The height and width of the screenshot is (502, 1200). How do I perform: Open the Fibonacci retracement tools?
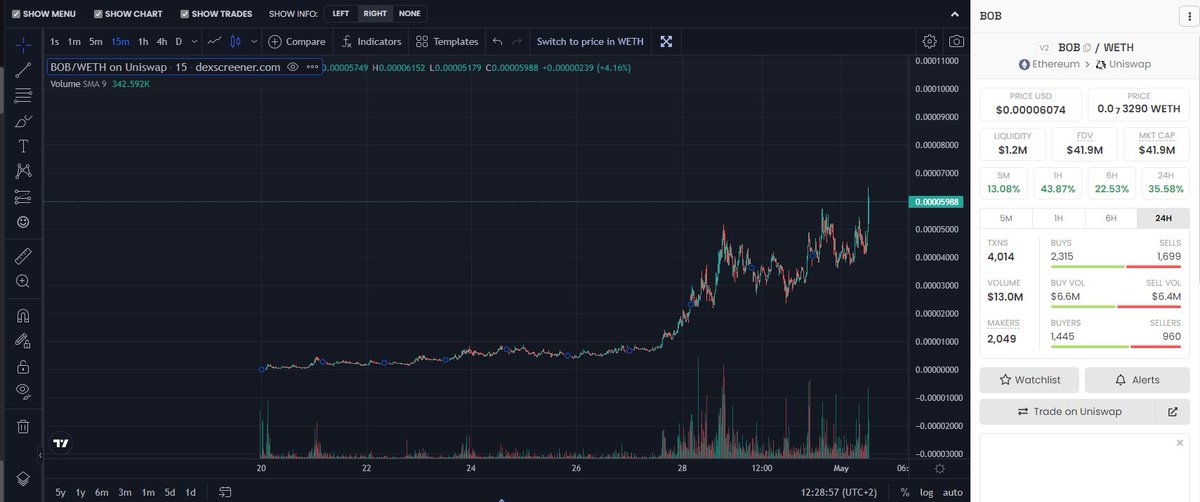[23, 96]
